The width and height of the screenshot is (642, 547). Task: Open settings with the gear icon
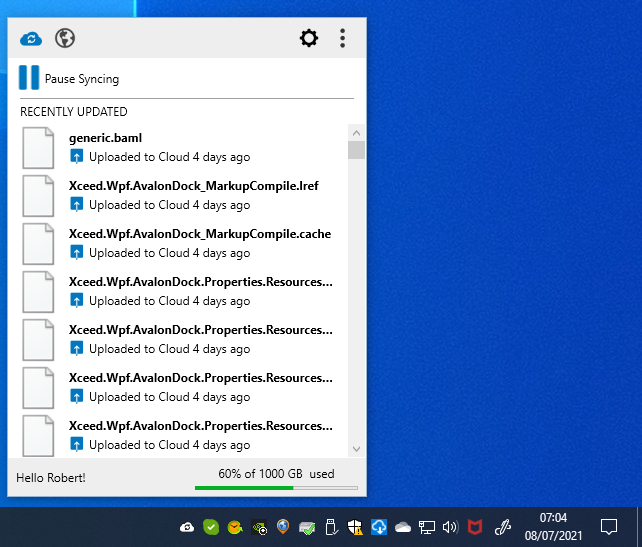coord(309,39)
